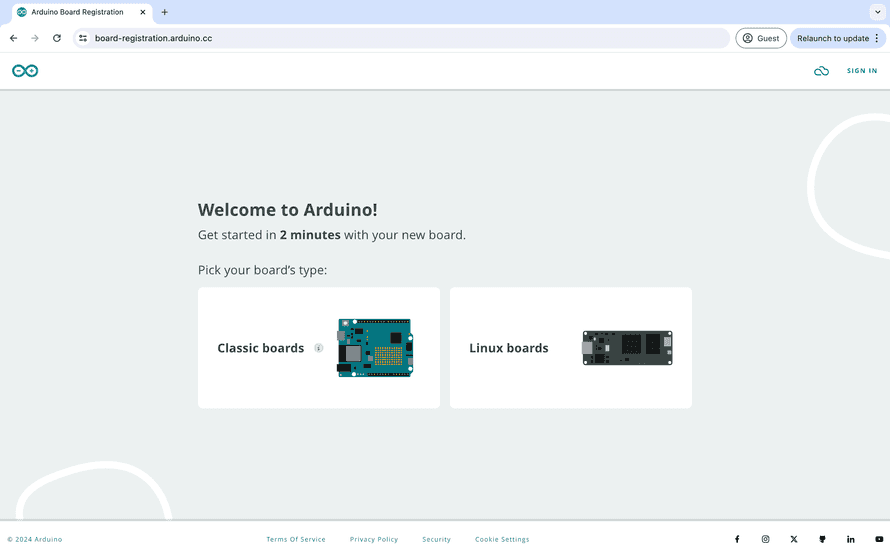
Task: Click the Arduino logo in the header
Action: point(25,71)
